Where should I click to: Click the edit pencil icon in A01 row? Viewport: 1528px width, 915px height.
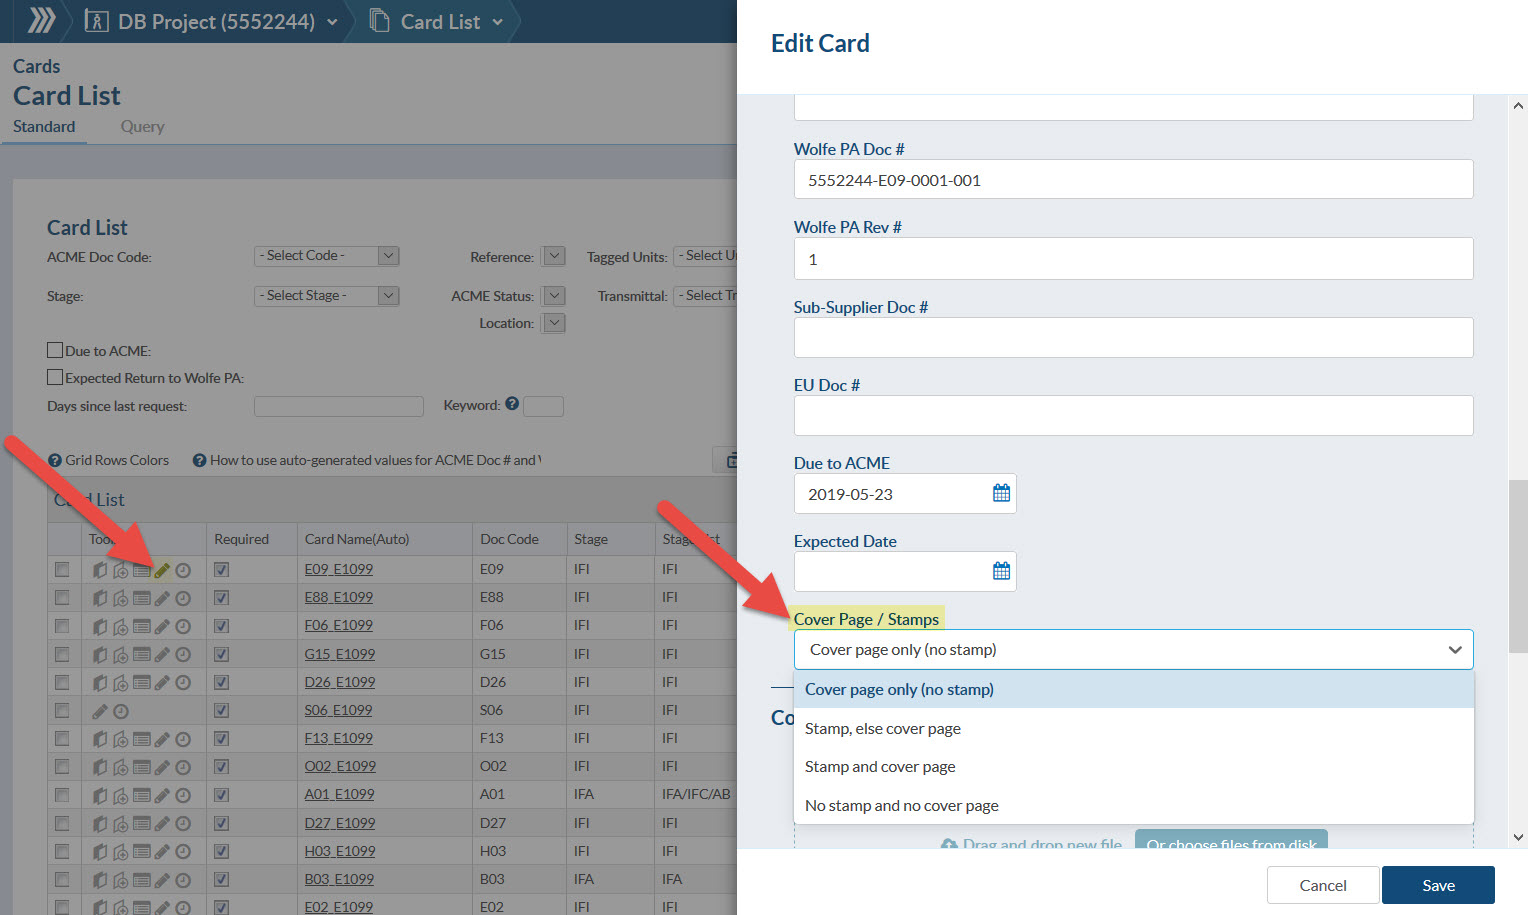click(x=162, y=795)
